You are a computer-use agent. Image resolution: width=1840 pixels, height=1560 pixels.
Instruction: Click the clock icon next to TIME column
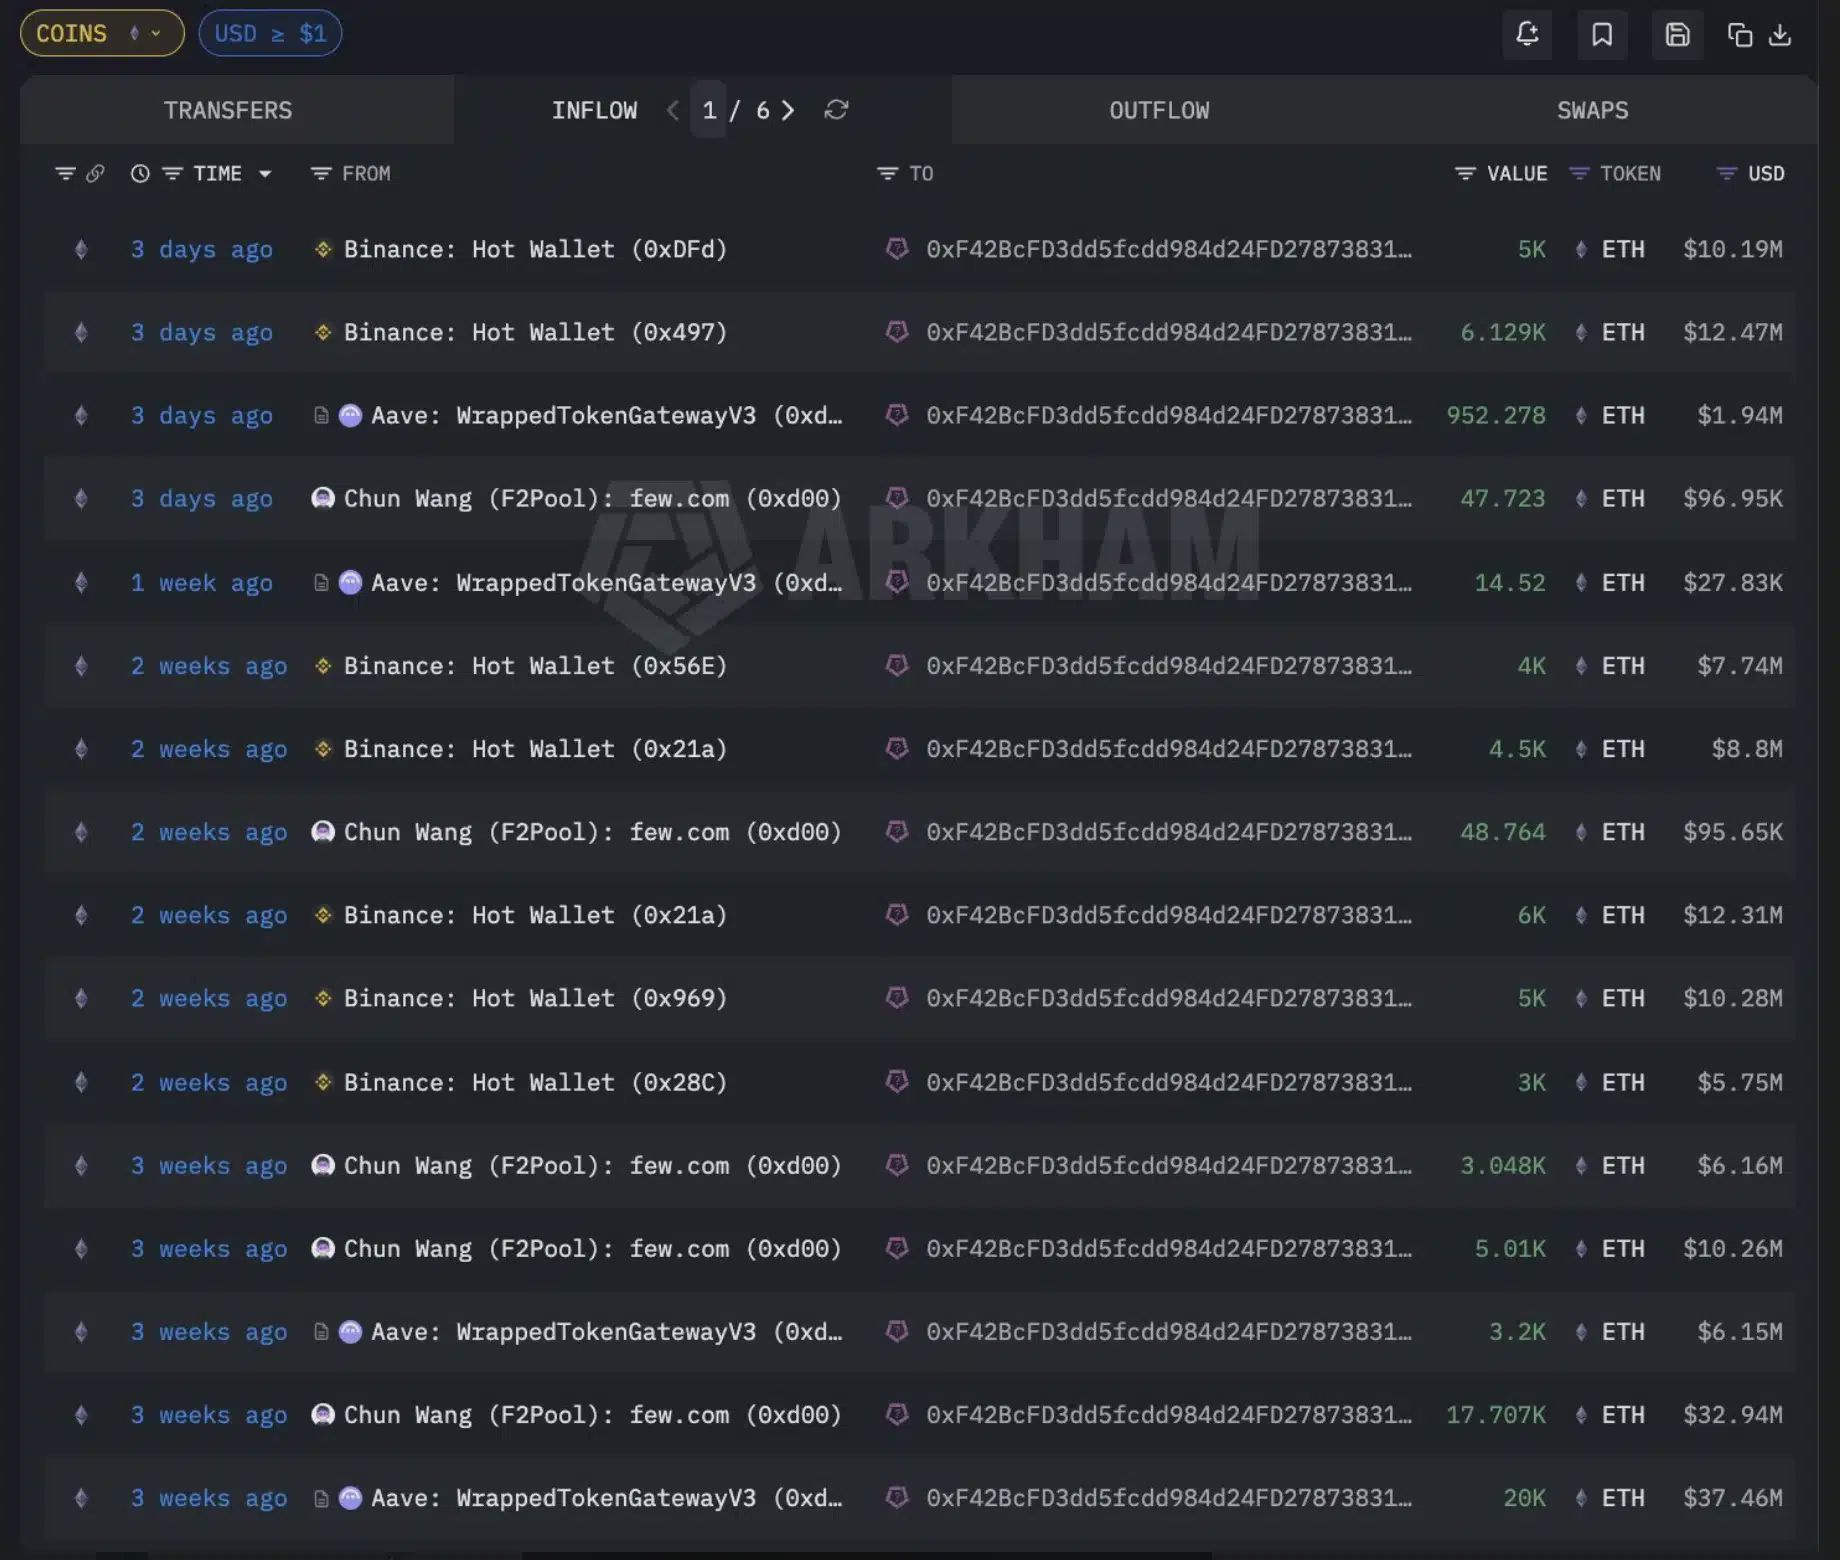click(139, 172)
